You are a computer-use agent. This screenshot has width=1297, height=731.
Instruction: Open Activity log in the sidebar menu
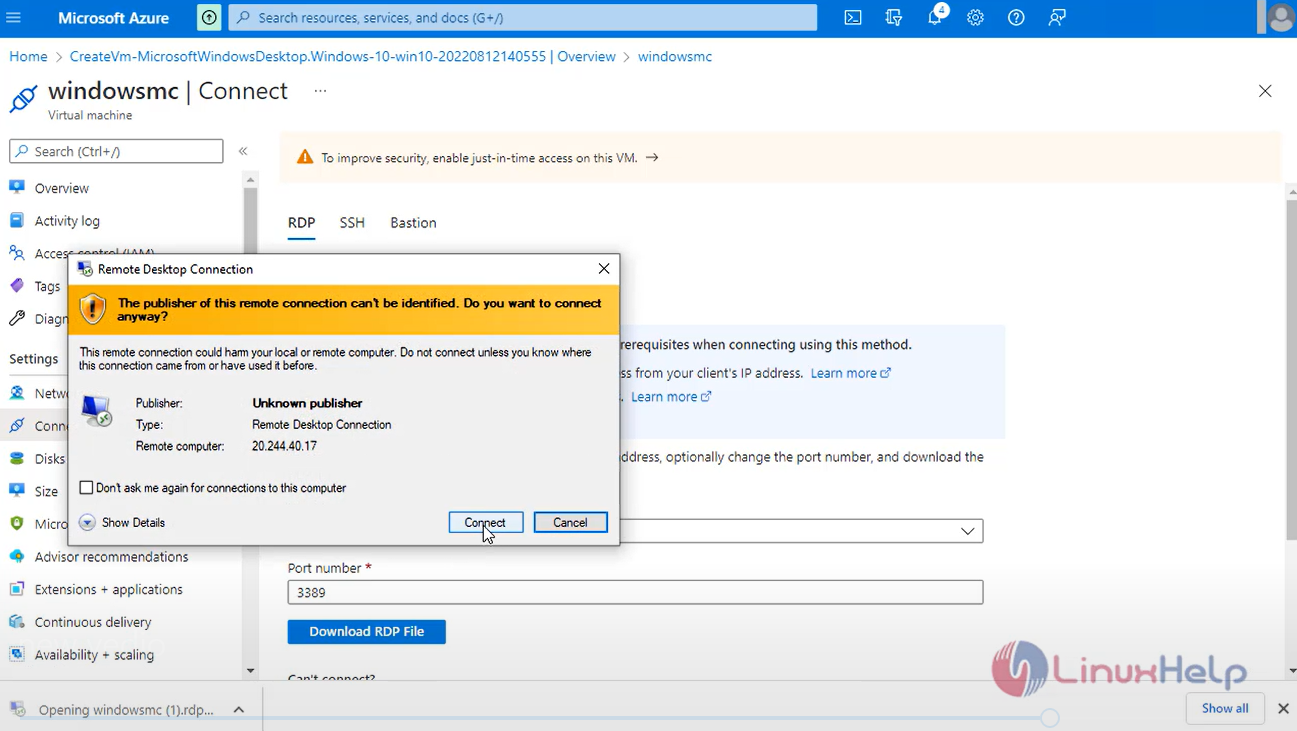pos(67,221)
